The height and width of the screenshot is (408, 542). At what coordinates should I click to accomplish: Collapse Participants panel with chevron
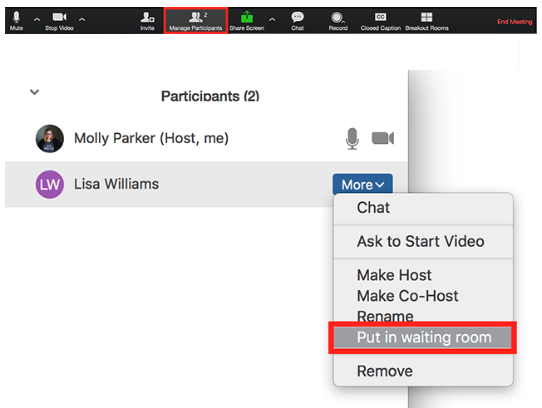point(34,92)
